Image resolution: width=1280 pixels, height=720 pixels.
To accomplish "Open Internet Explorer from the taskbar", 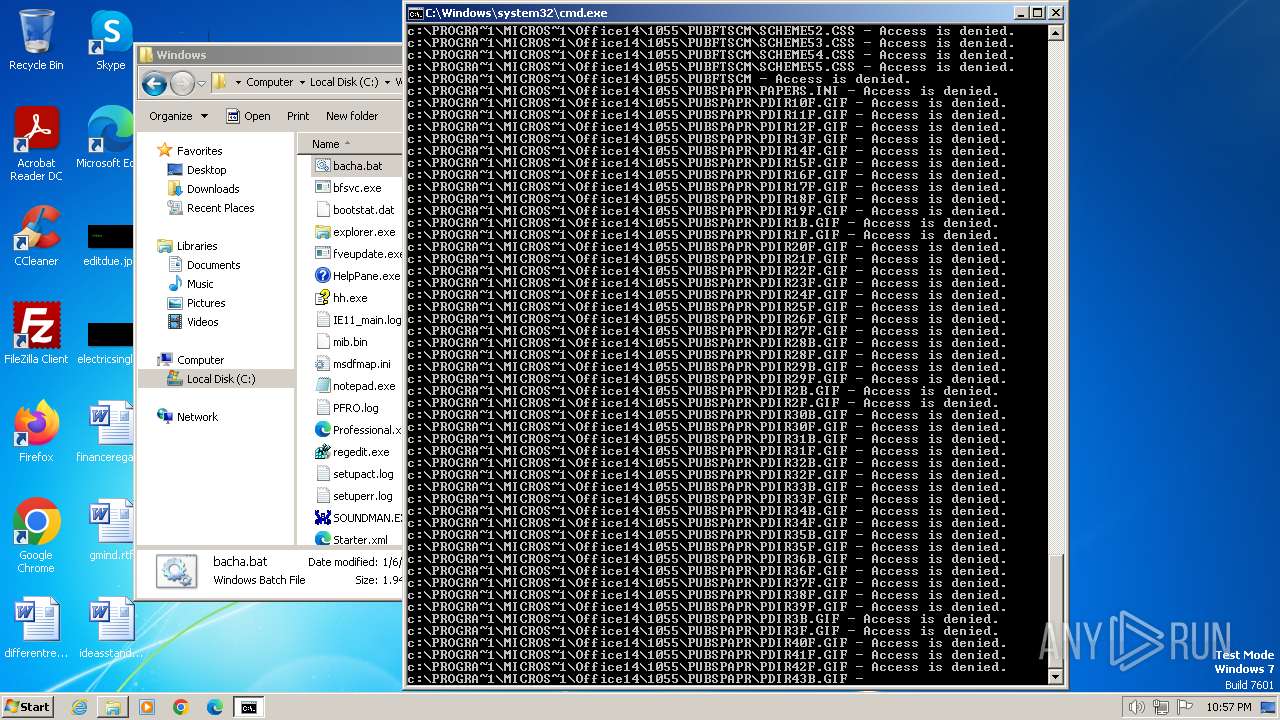I will (79, 707).
